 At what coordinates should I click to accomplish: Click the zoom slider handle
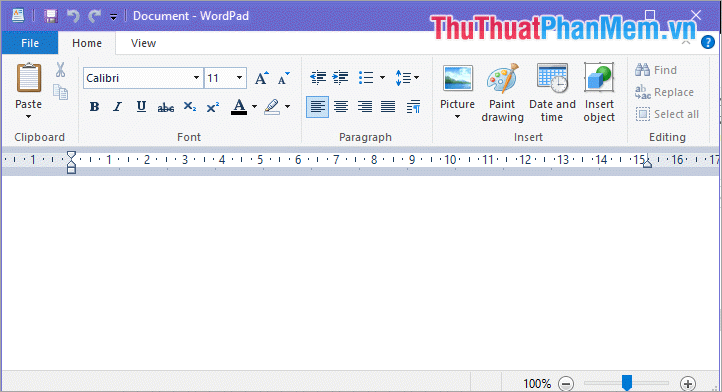tap(627, 382)
